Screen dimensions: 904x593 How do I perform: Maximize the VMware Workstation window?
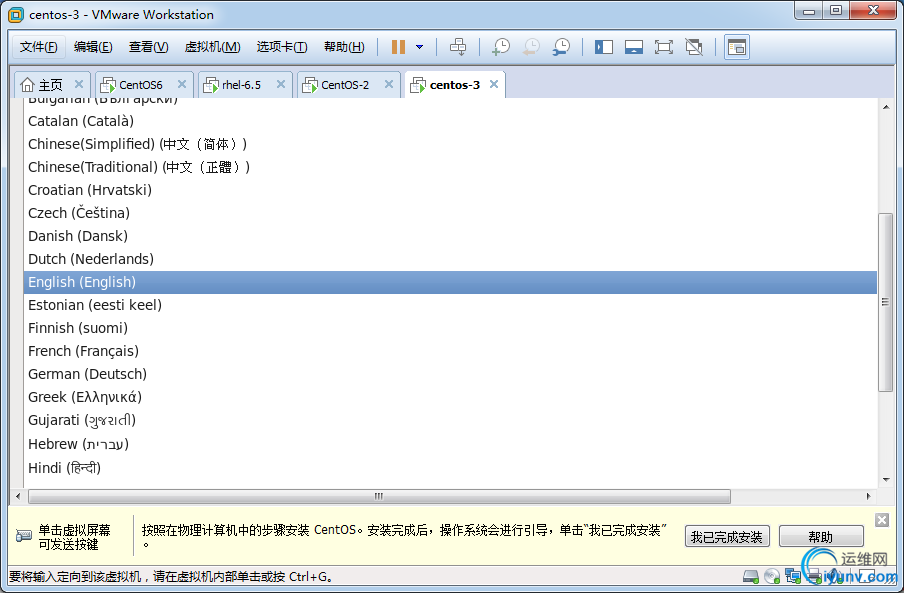click(x=835, y=11)
